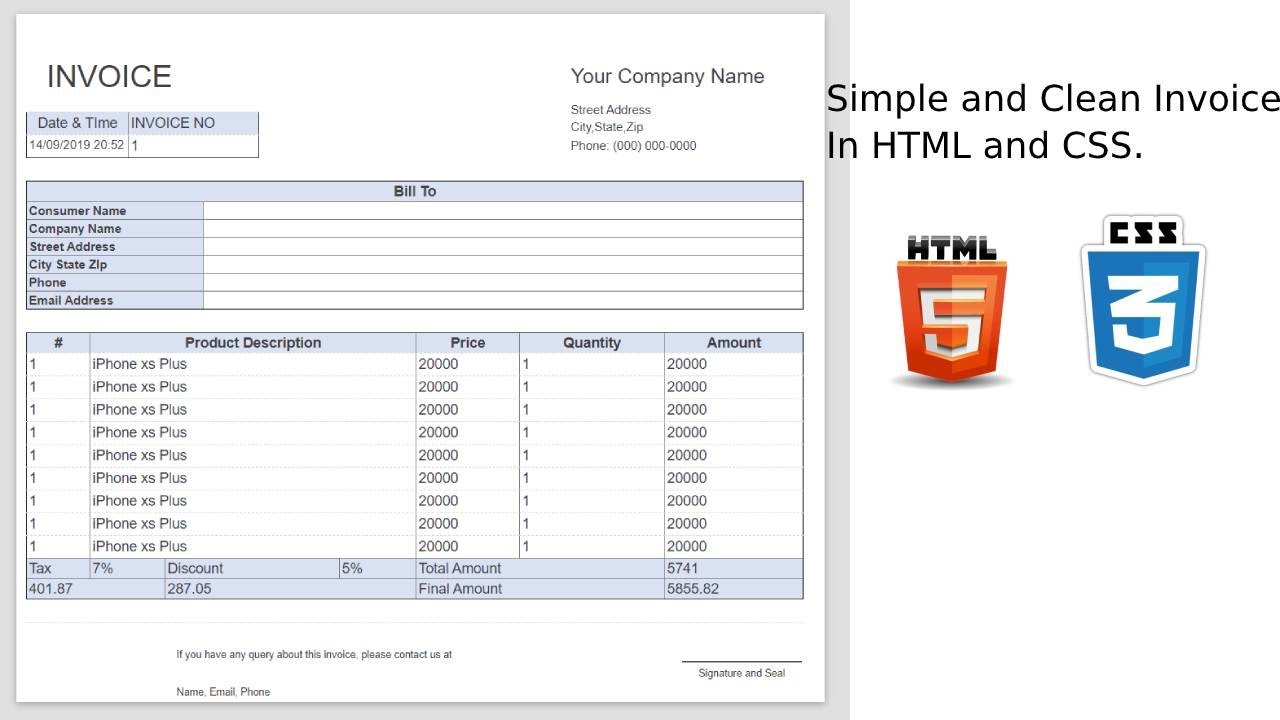
Task: Click the Email Address input field
Action: tap(500, 300)
